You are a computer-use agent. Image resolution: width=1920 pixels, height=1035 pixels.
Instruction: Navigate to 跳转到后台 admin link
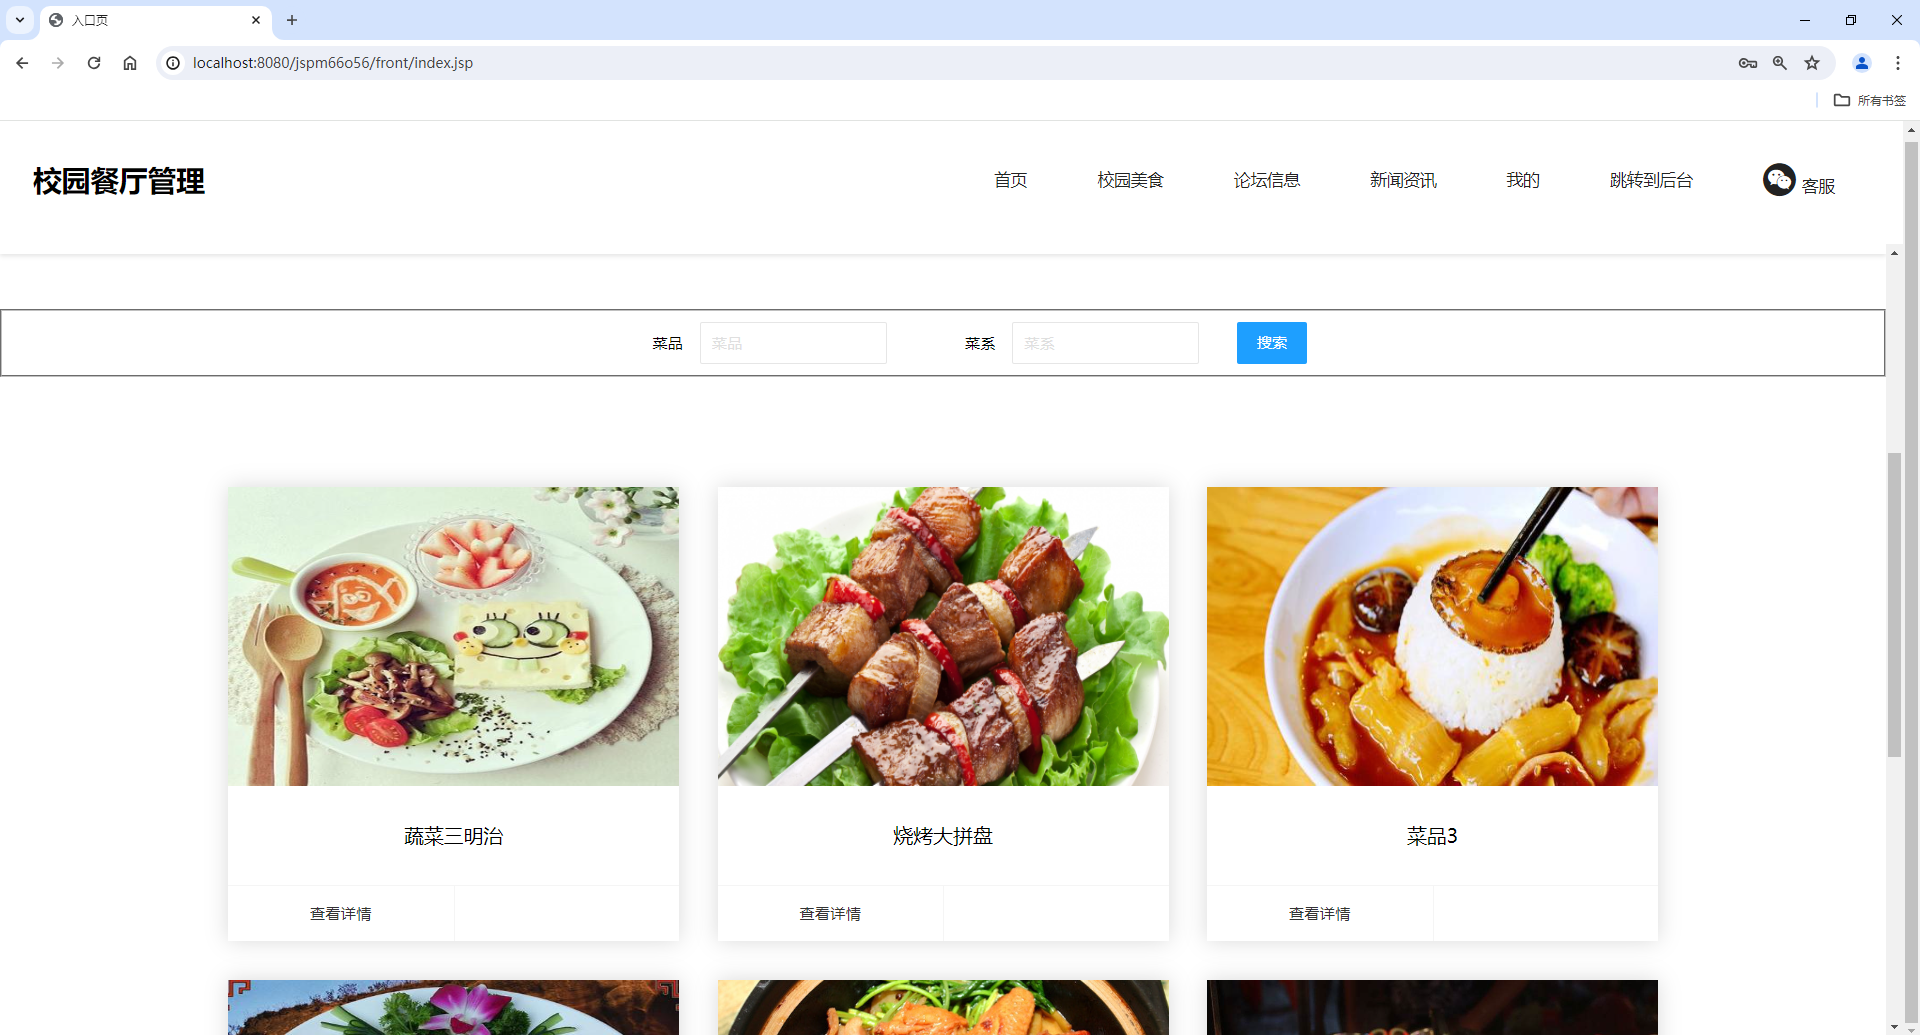[1650, 180]
